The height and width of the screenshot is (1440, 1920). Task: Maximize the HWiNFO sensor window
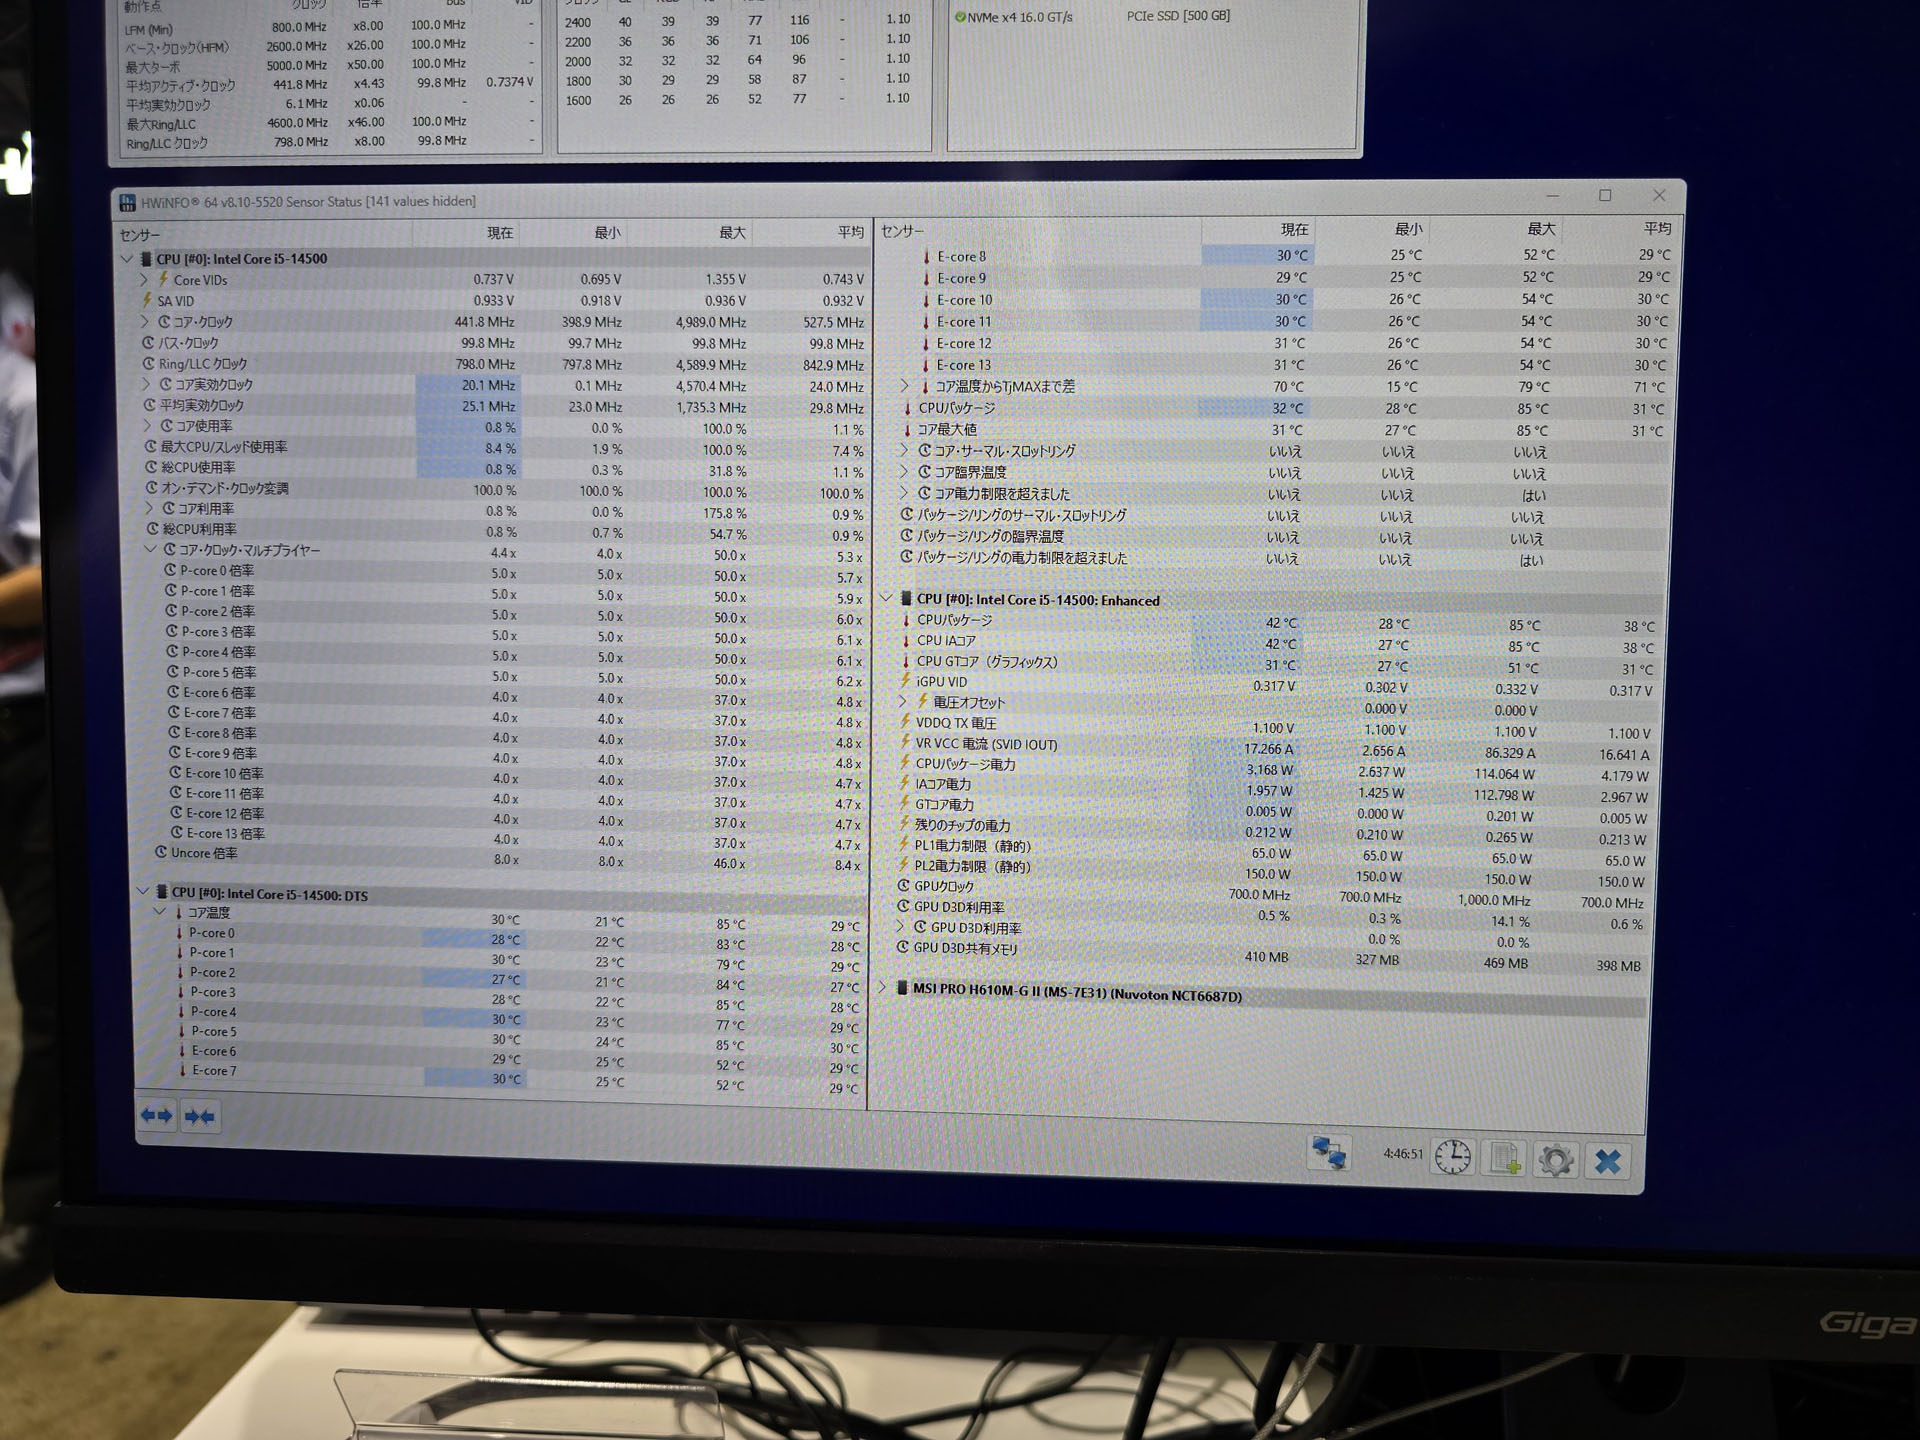click(x=1605, y=196)
